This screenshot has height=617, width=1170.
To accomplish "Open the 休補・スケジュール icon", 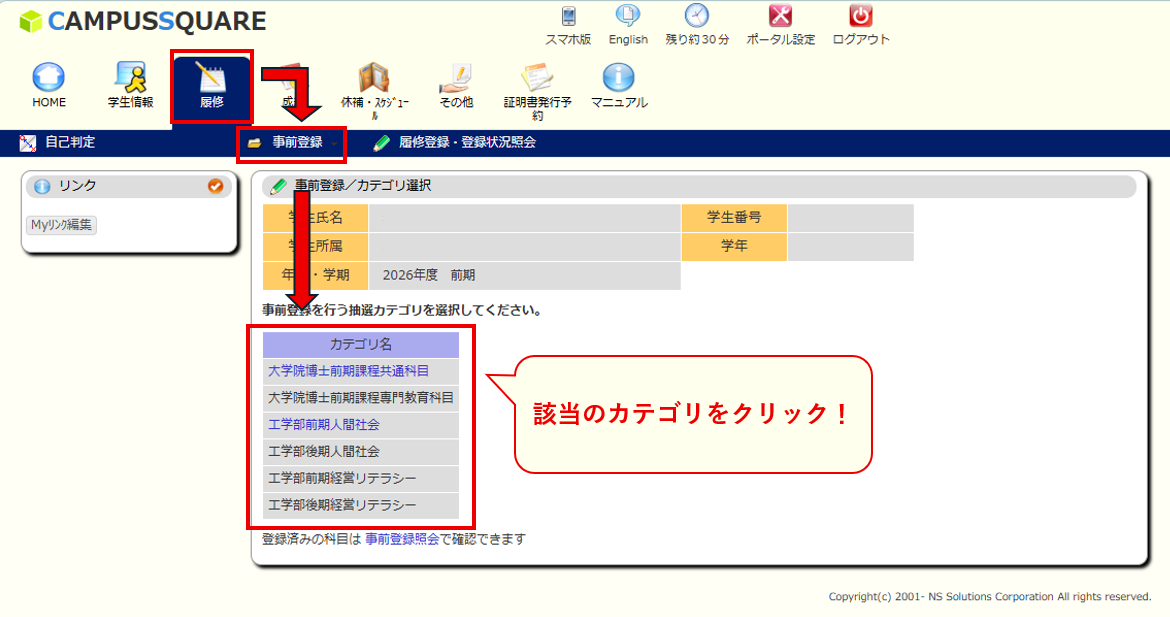I will pyautogui.click(x=375, y=77).
